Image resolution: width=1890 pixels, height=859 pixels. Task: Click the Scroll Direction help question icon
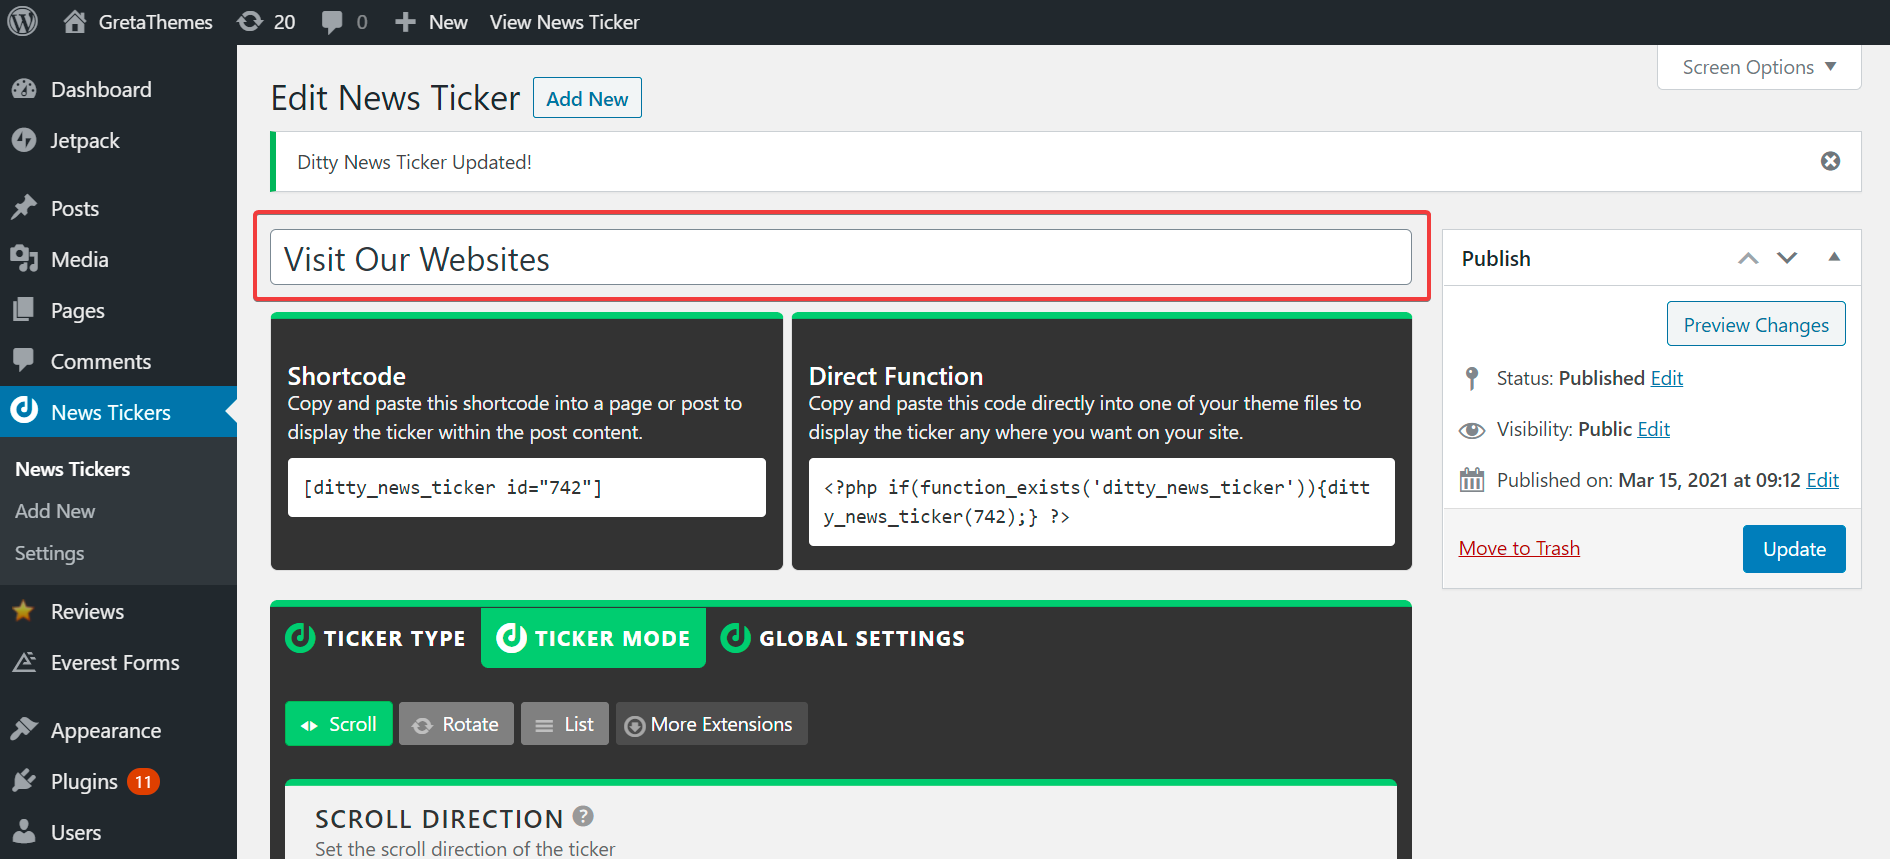(583, 816)
